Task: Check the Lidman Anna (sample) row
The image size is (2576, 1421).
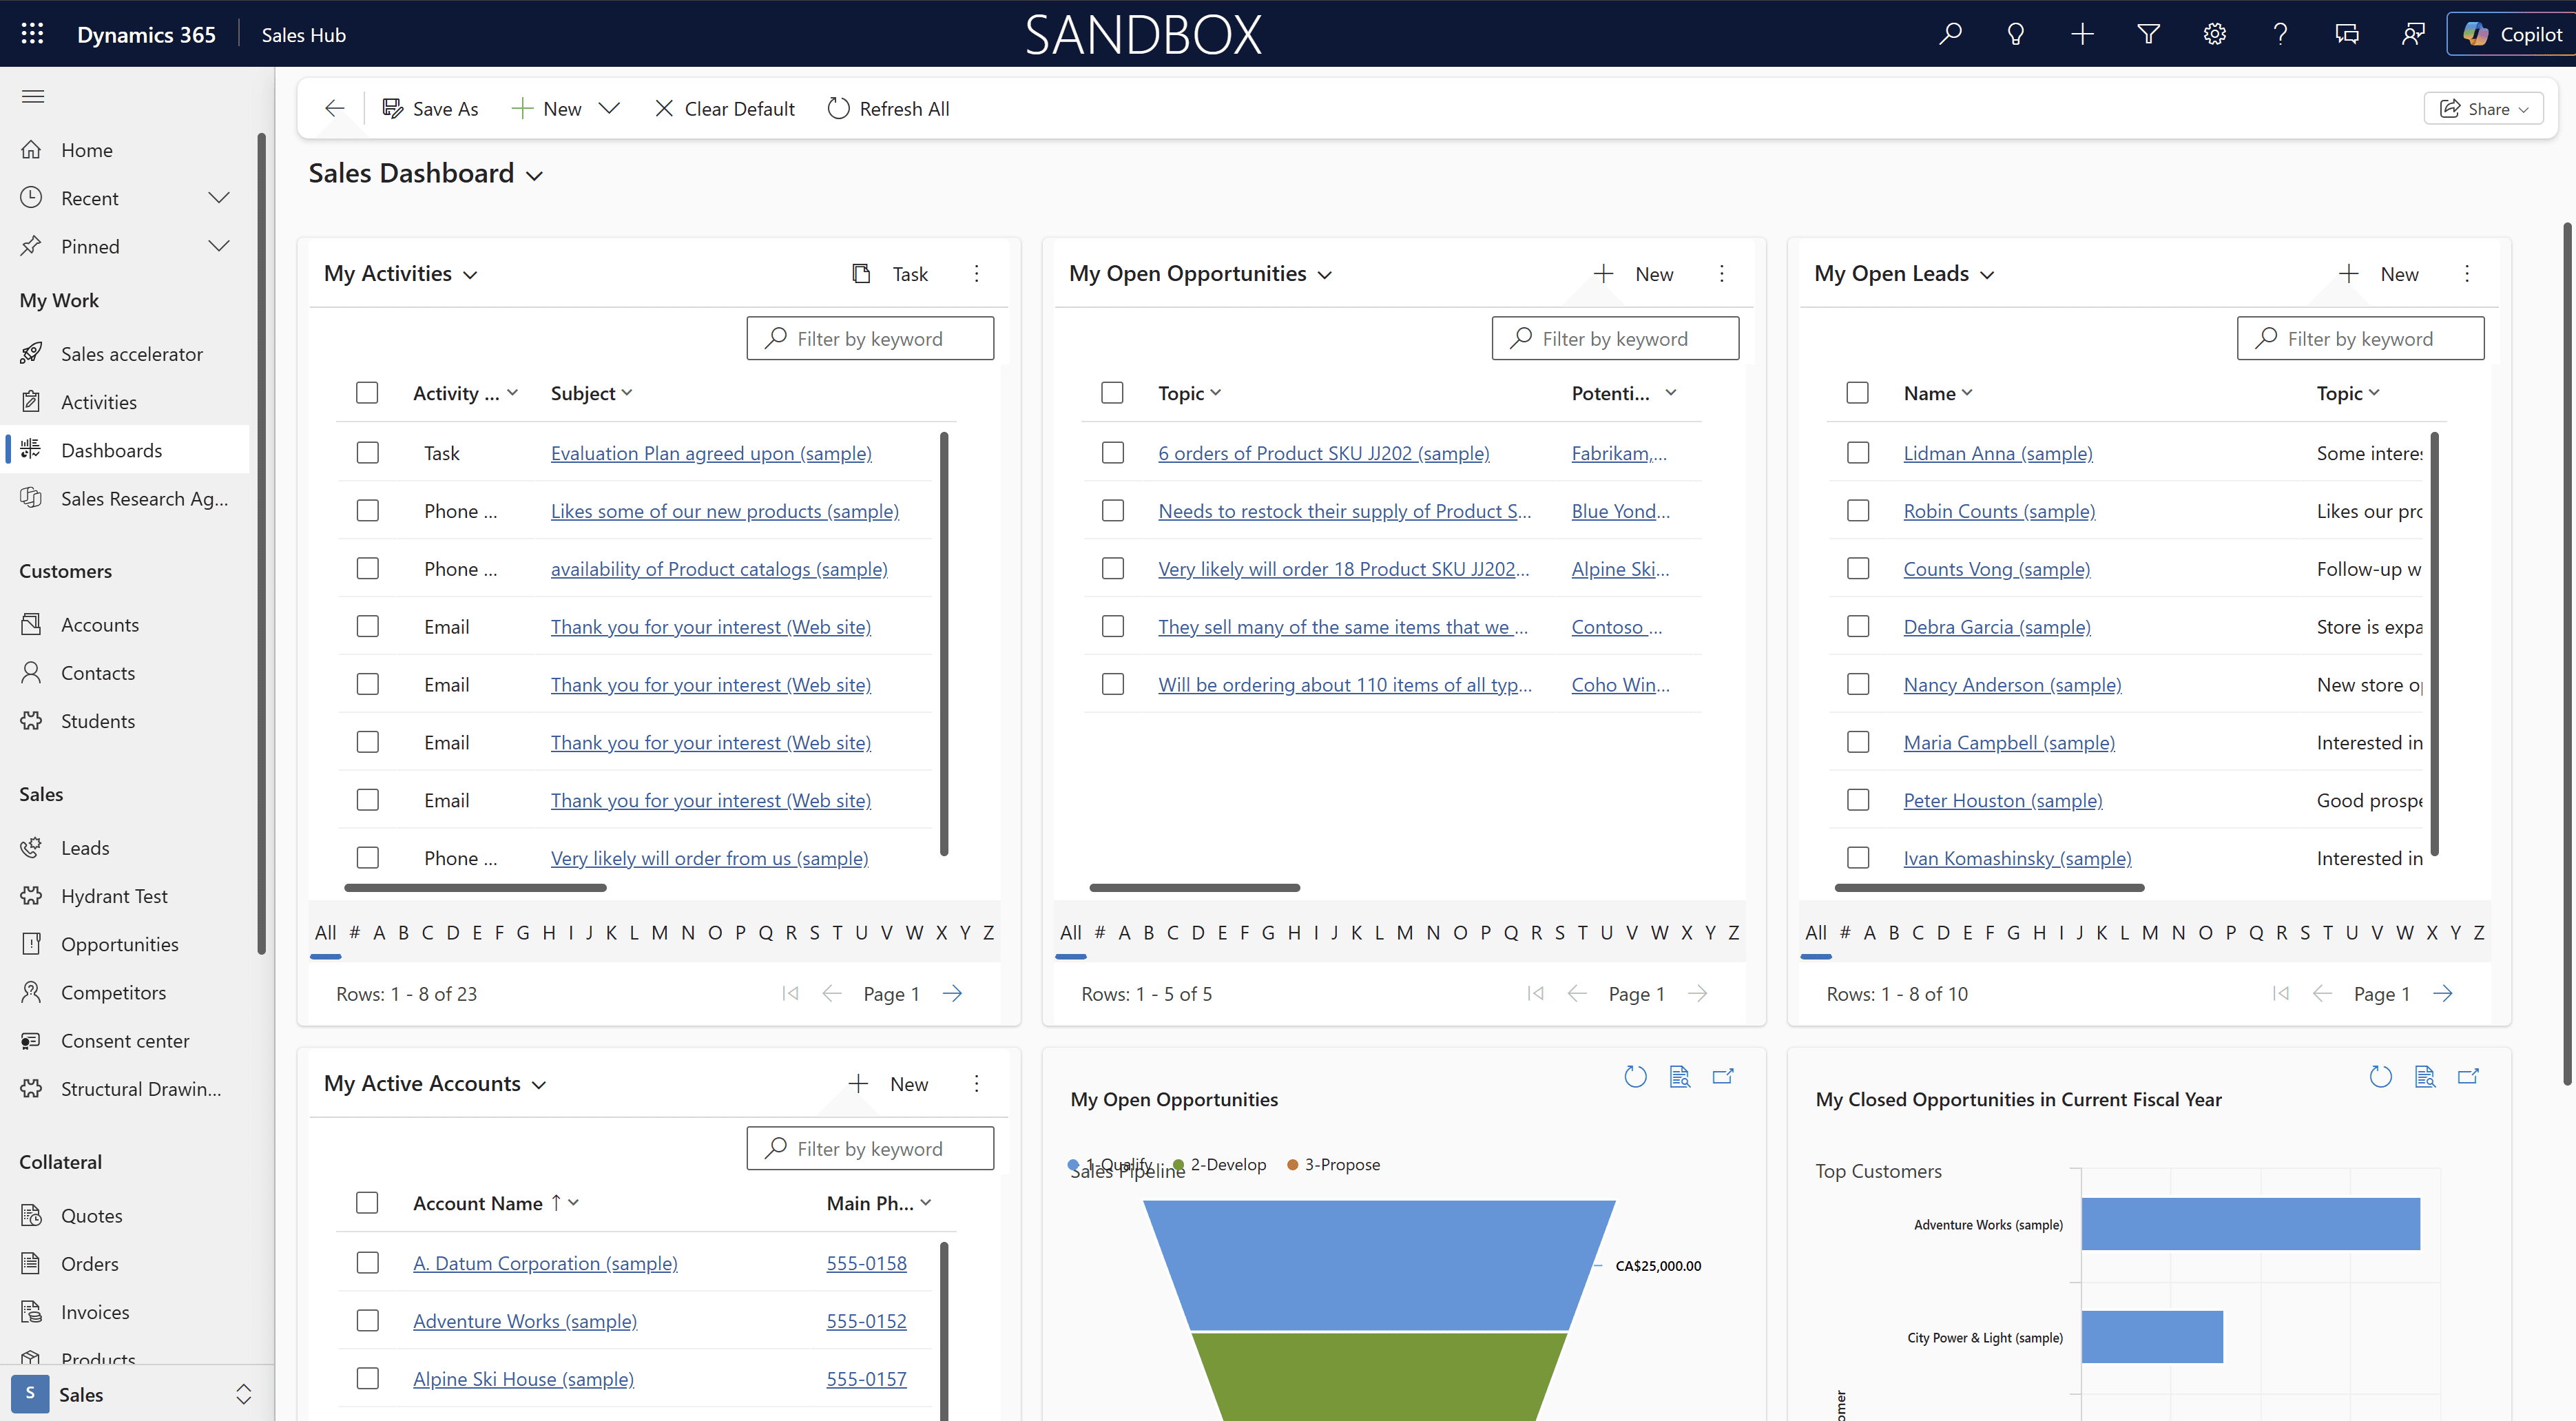Action: pyautogui.click(x=1858, y=453)
